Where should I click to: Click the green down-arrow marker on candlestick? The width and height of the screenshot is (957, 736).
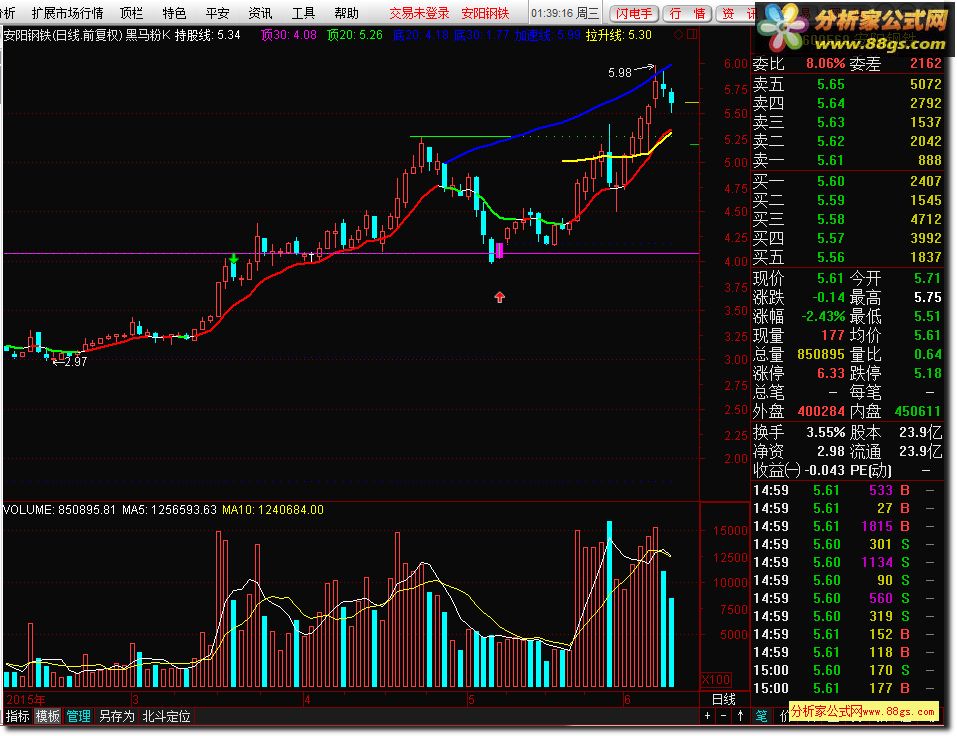pos(234,259)
